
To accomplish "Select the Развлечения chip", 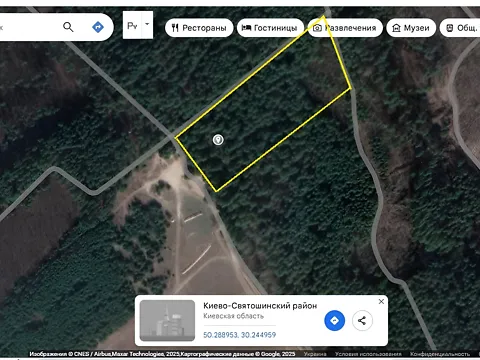I will pos(345,28).
